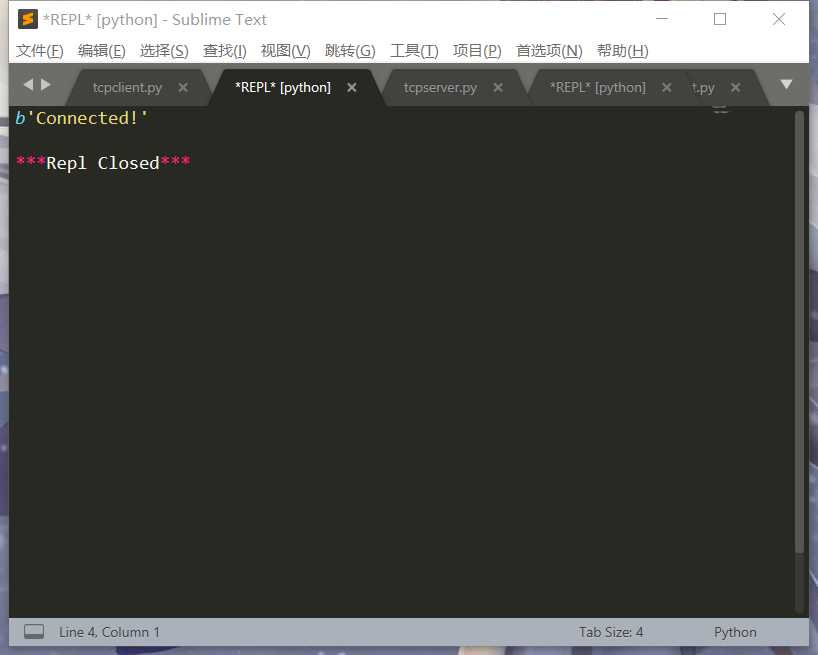Image resolution: width=818 pixels, height=655 pixels.
Task: Close the tcpserver.py tab
Action: pyautogui.click(x=498, y=88)
